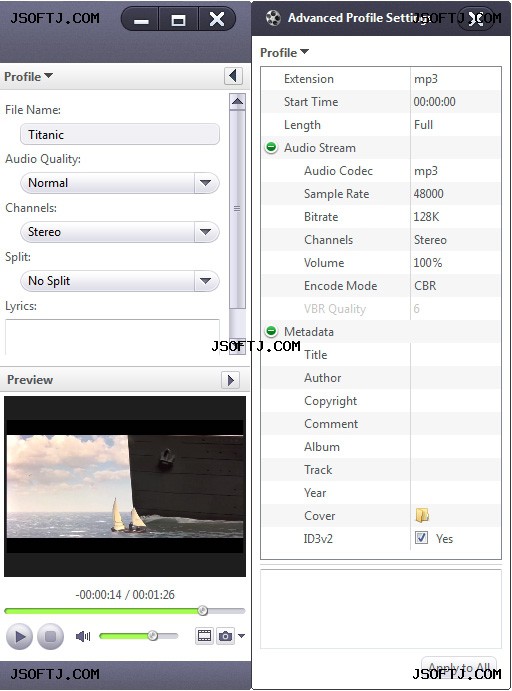Minimize the main converter window
Screen dimensions: 512x691
(141, 19)
